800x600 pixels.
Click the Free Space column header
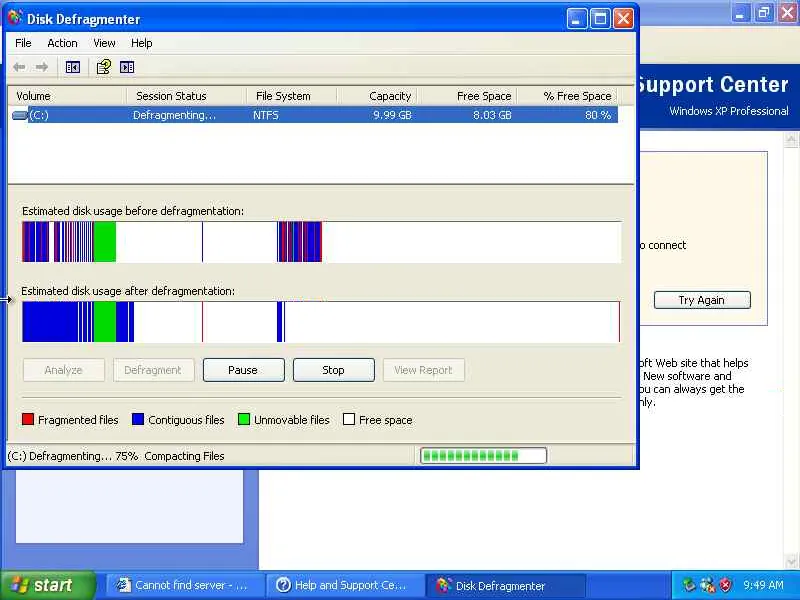click(467, 96)
